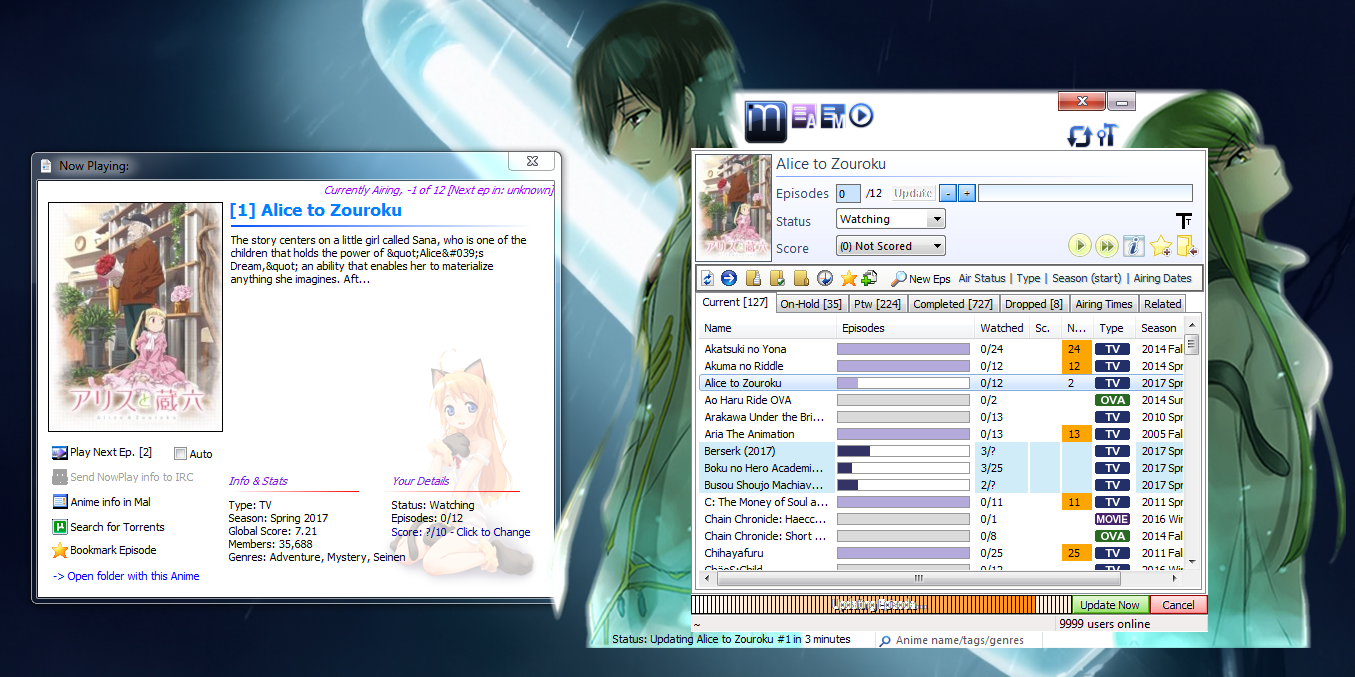Open the On-Hold [35] tab

810,304
